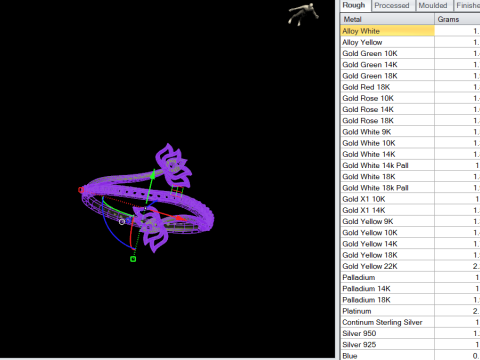
Task: Select Continum Sterling Silver row
Action: 410,322
